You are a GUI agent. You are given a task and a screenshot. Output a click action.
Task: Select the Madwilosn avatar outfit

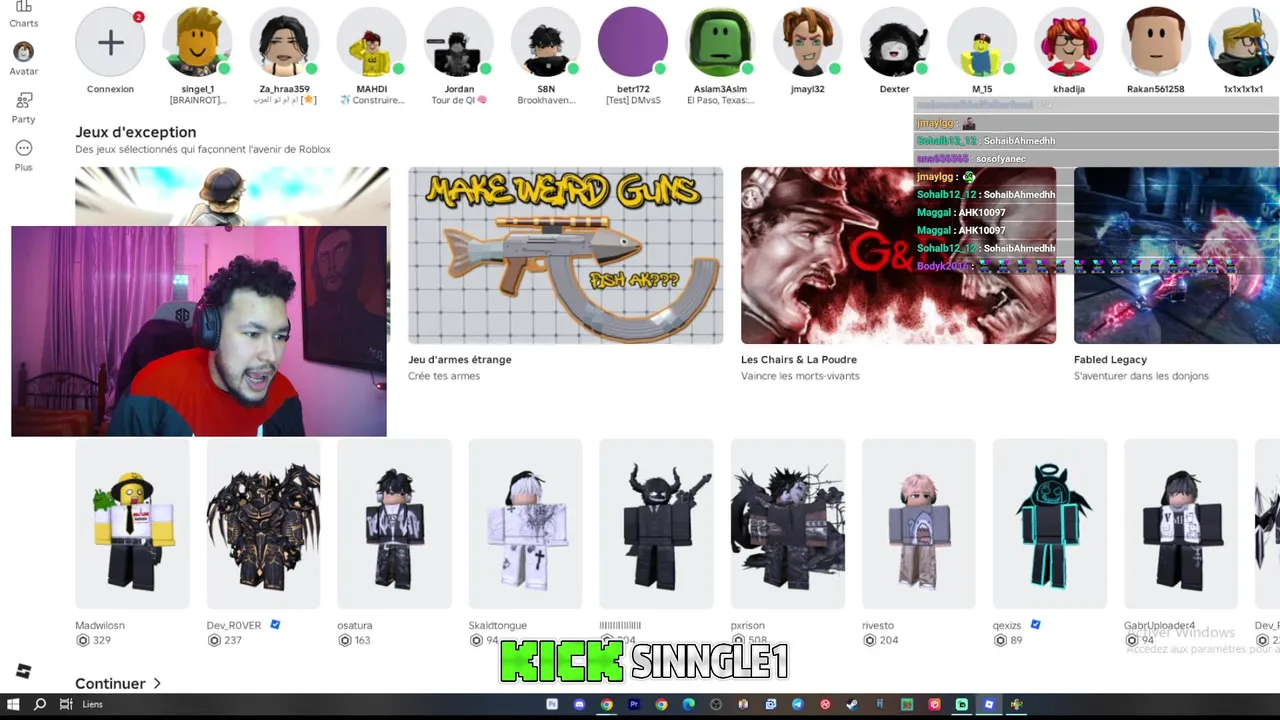click(x=132, y=524)
